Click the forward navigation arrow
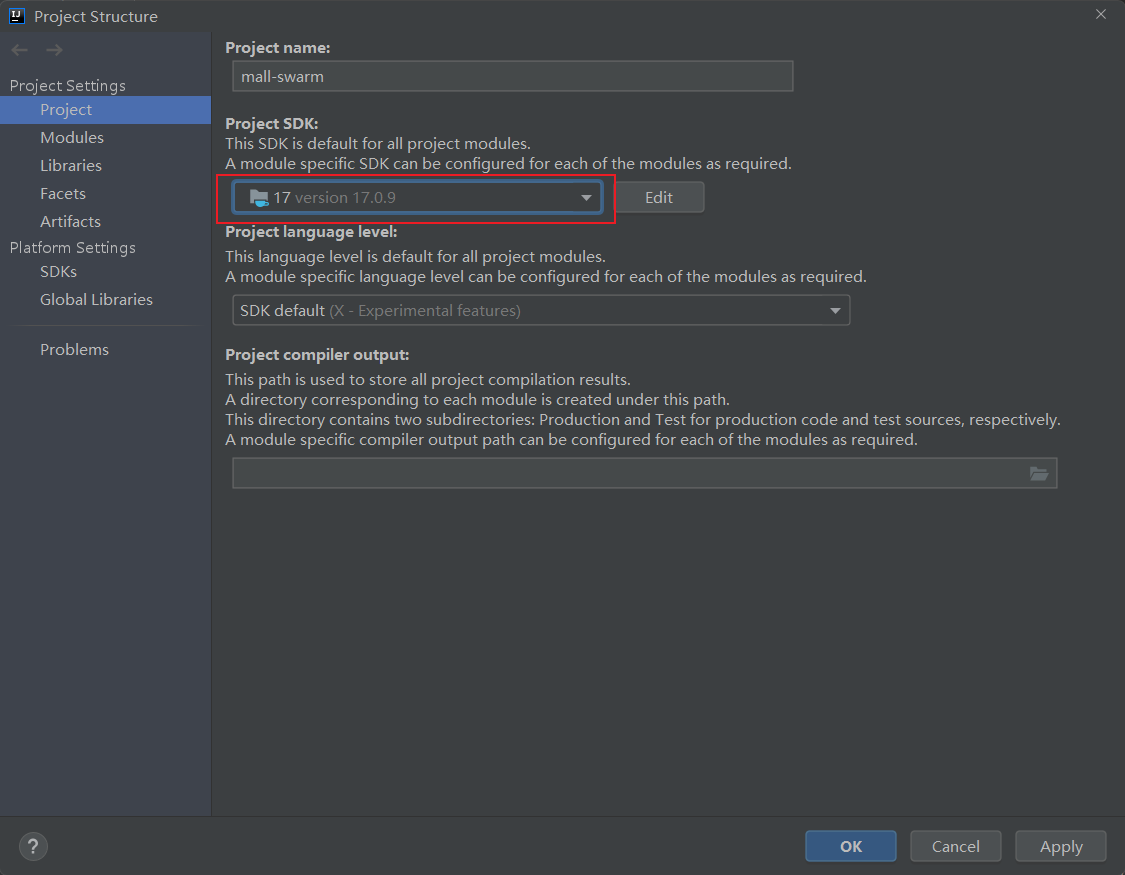This screenshot has width=1125, height=875. [54, 50]
